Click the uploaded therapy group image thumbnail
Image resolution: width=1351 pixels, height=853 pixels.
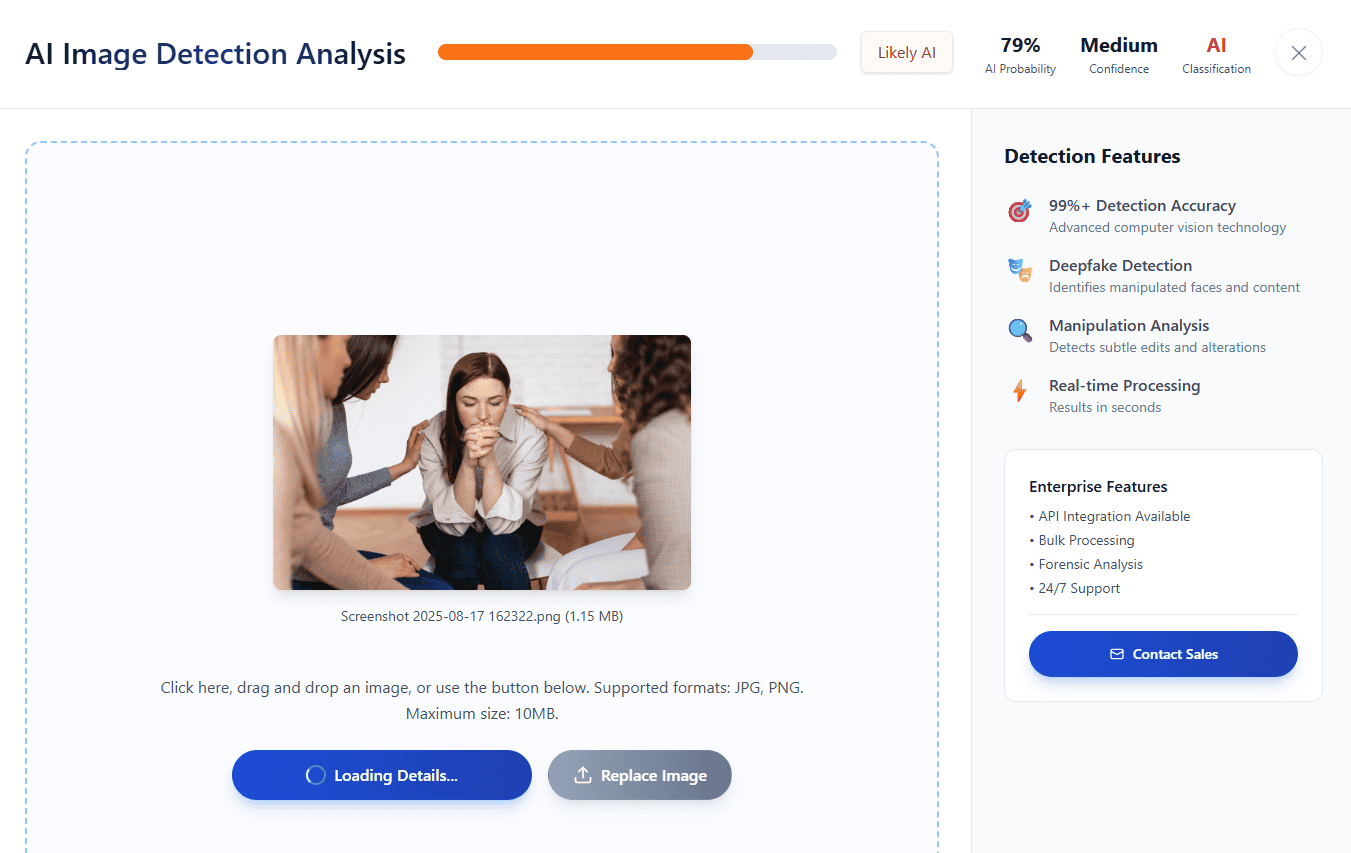(482, 462)
